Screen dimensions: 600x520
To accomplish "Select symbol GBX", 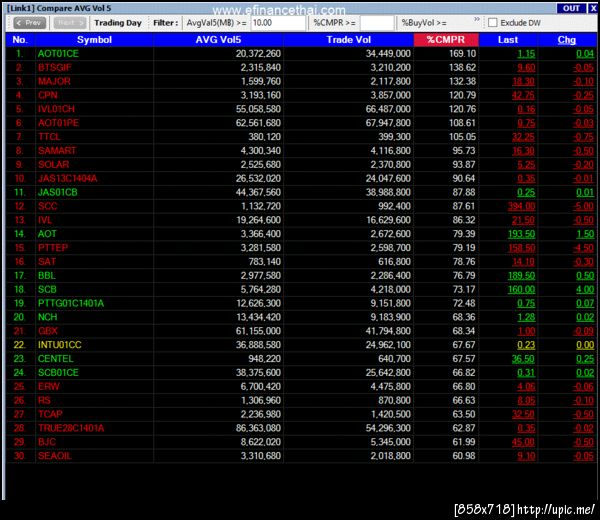I will (x=48, y=331).
